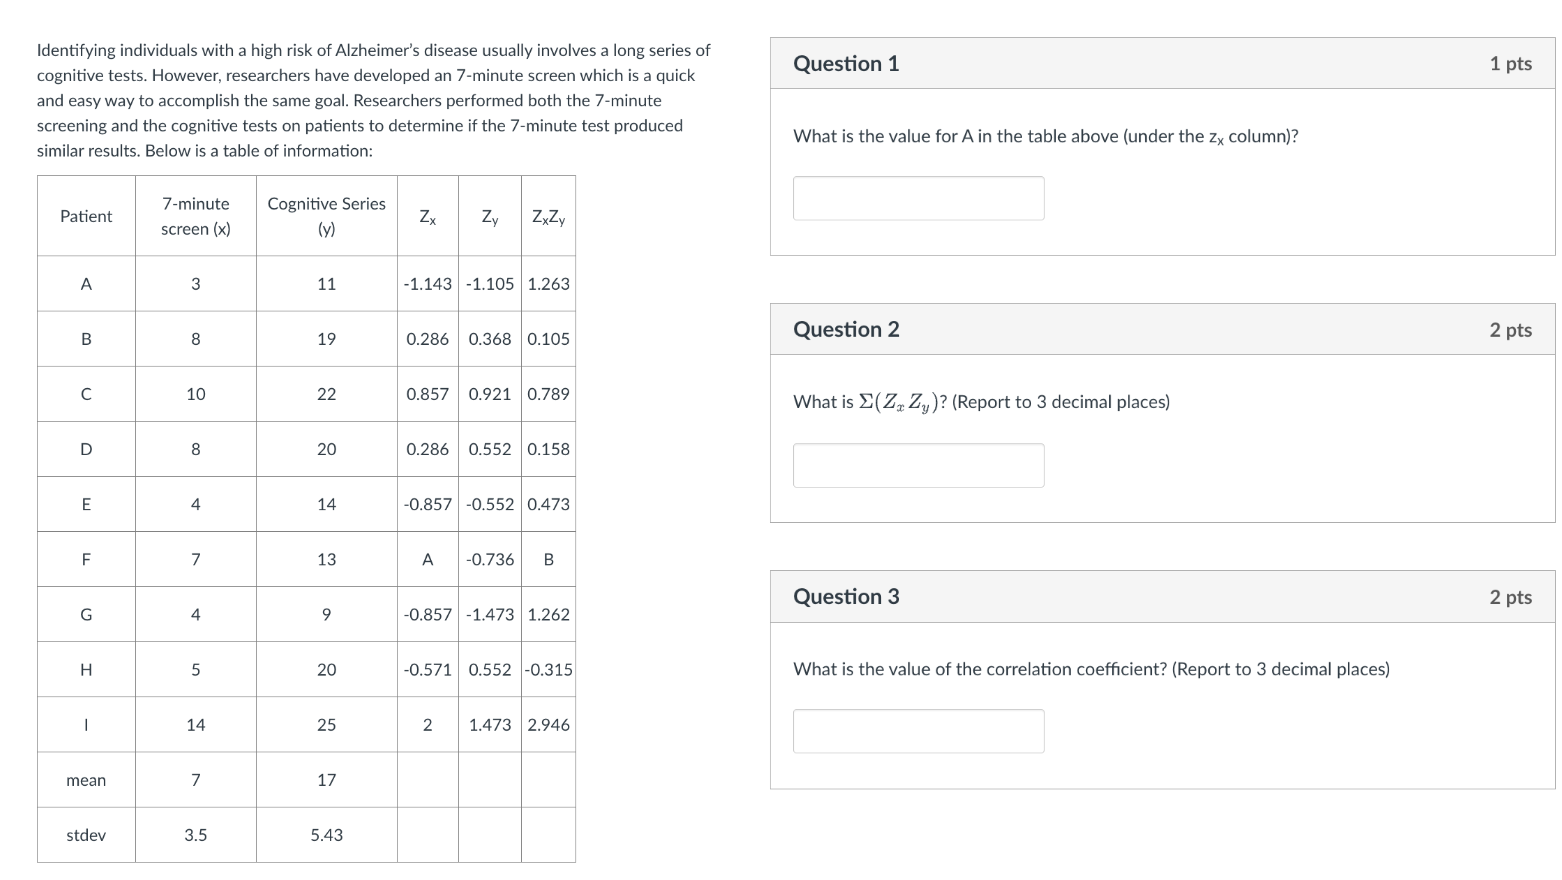The image size is (1562, 880).
Task: Select the mean row label
Action: coord(85,779)
